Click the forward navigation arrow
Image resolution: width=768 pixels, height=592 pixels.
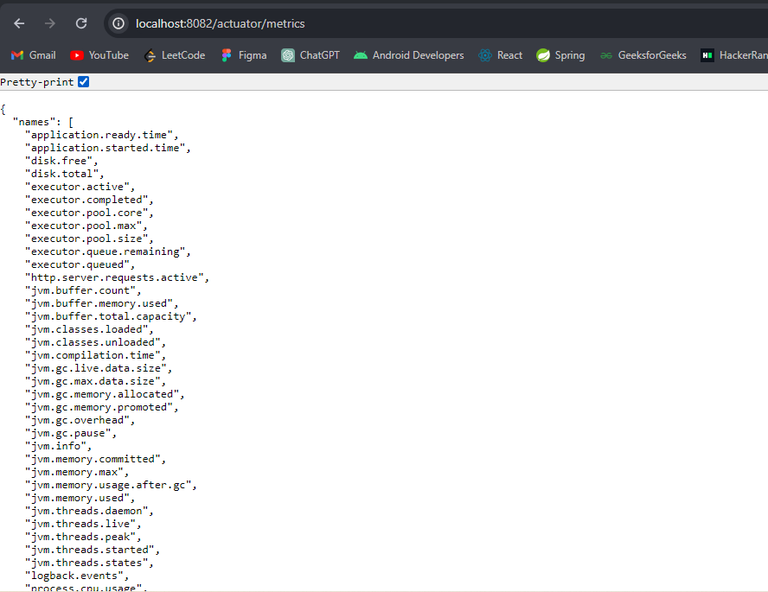point(50,24)
